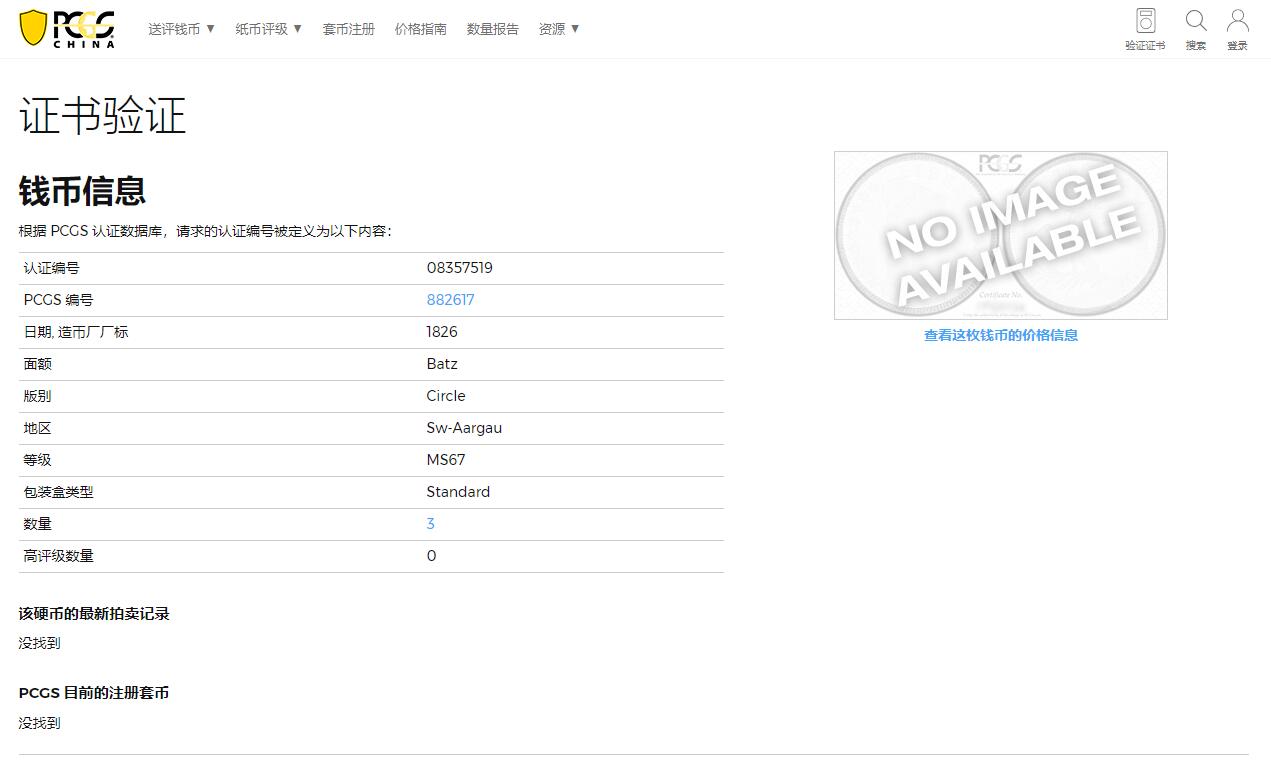The width and height of the screenshot is (1271, 773).
Task: Open the population count link 3
Action: (431, 524)
